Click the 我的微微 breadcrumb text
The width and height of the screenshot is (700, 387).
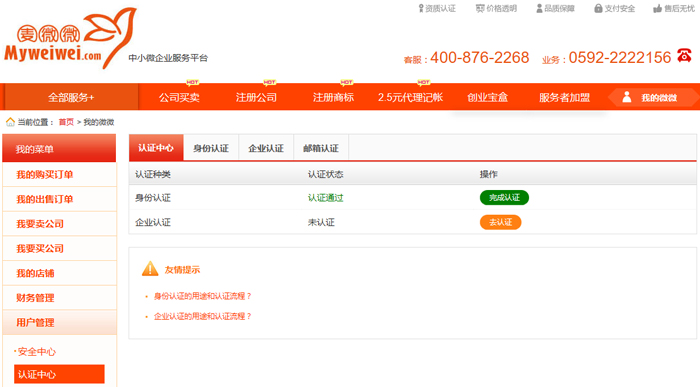(99, 122)
